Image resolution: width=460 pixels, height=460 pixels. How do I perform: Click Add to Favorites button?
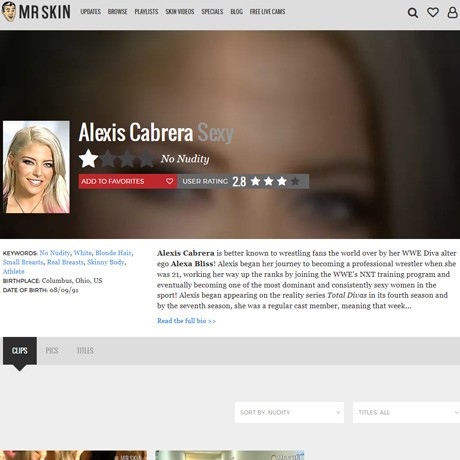[128, 181]
